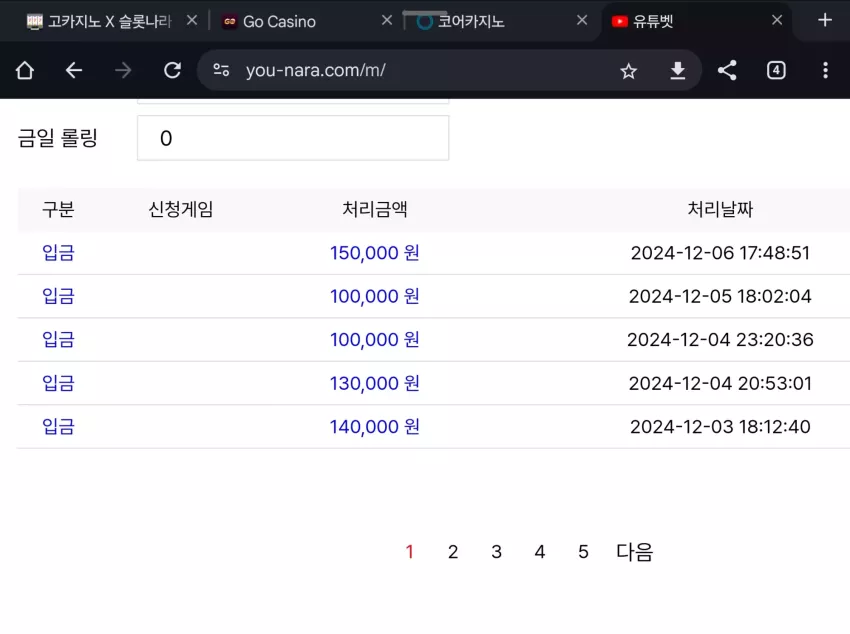Click the 구분 column header

click(58, 209)
